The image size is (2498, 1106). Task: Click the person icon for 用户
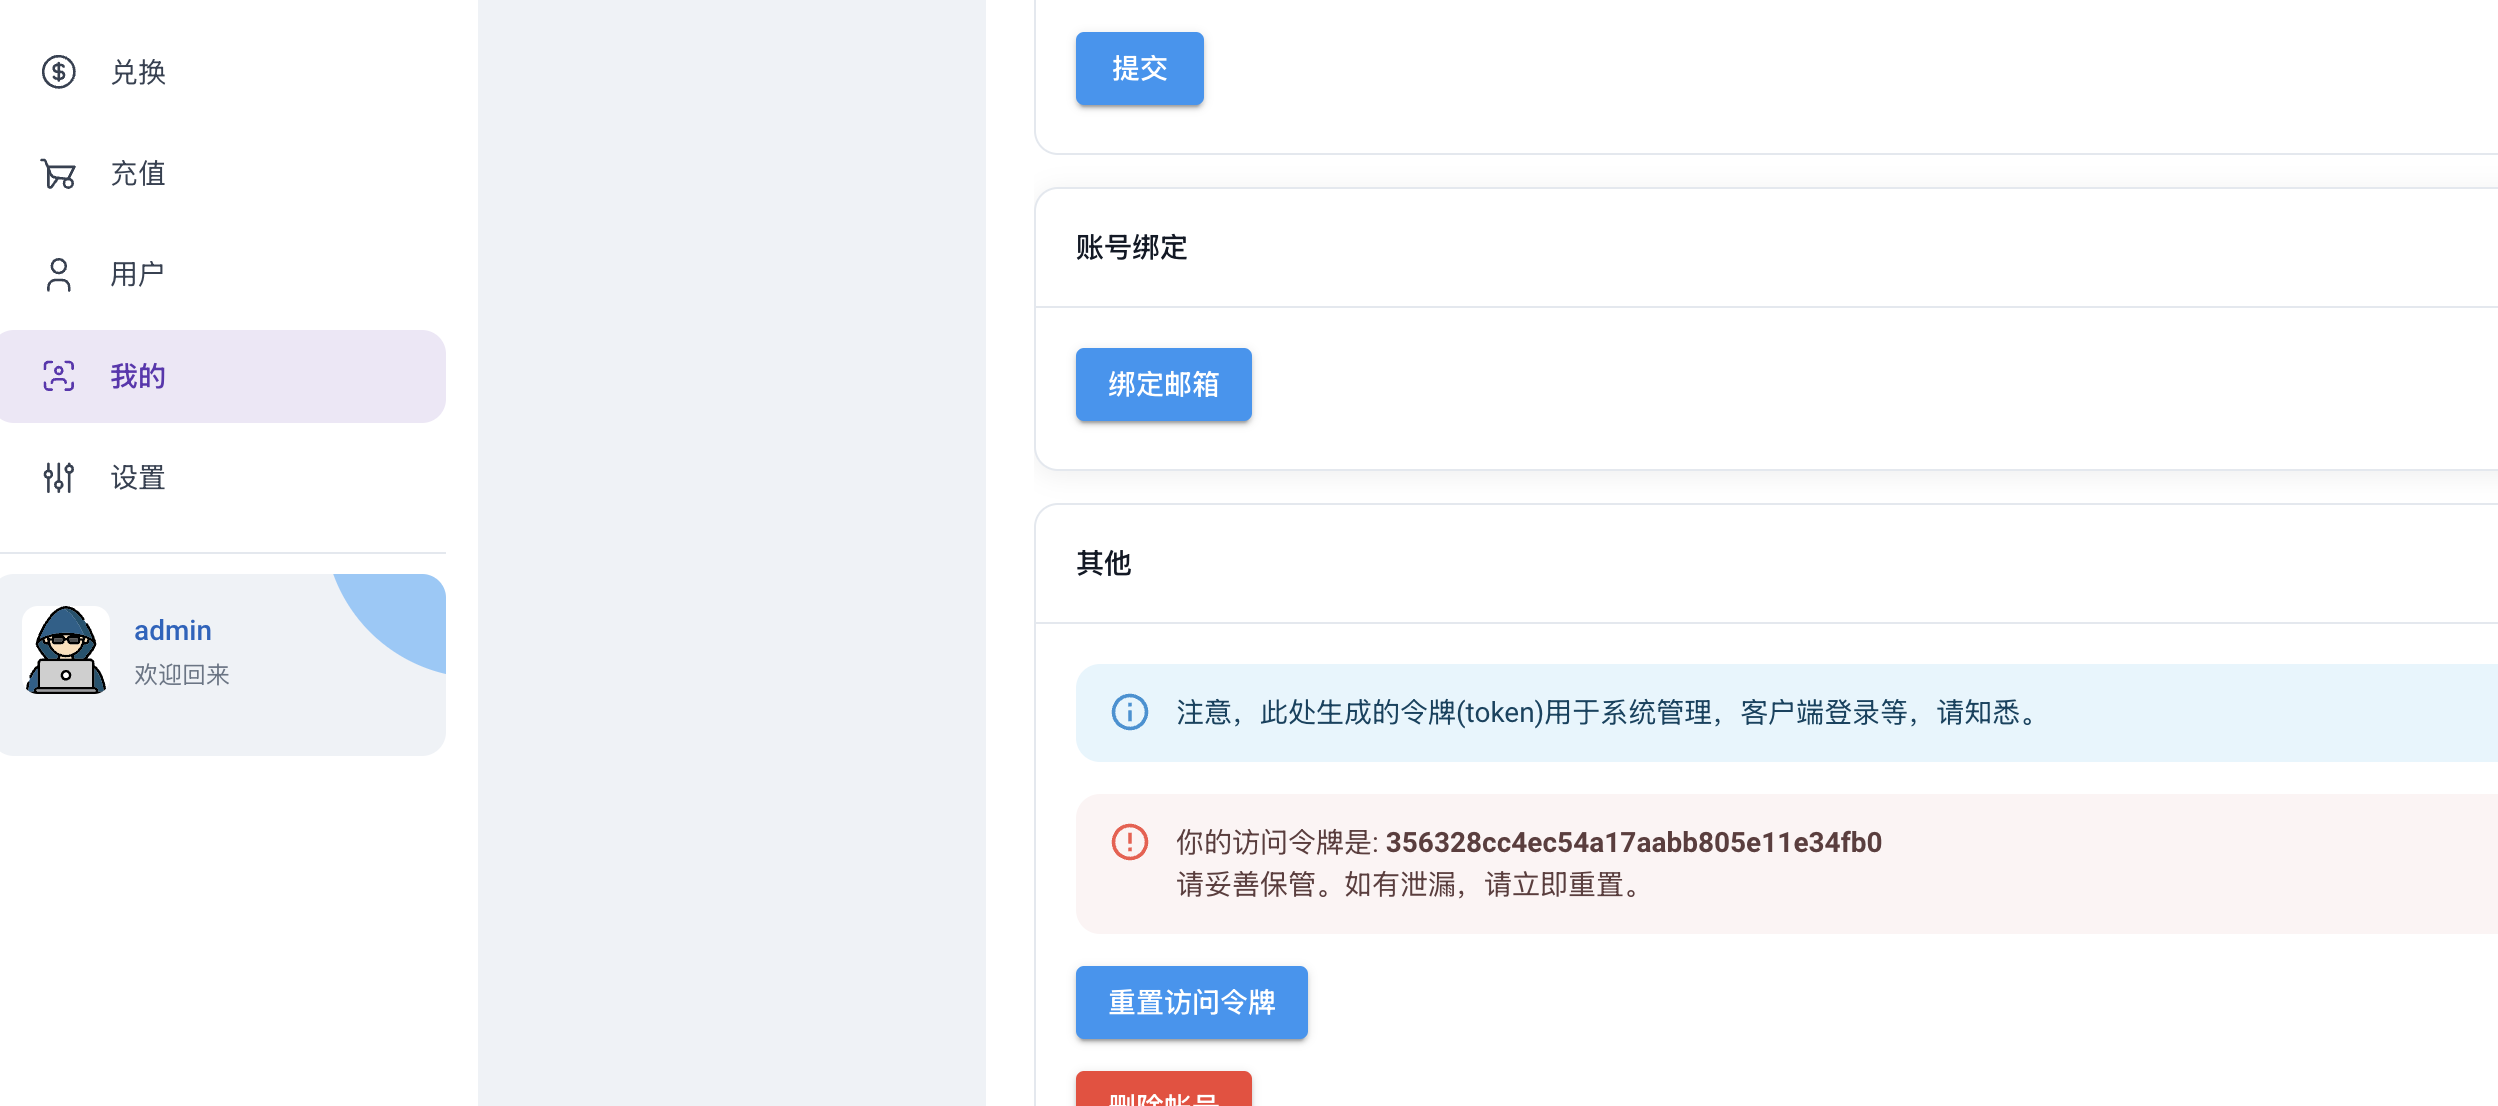click(59, 275)
